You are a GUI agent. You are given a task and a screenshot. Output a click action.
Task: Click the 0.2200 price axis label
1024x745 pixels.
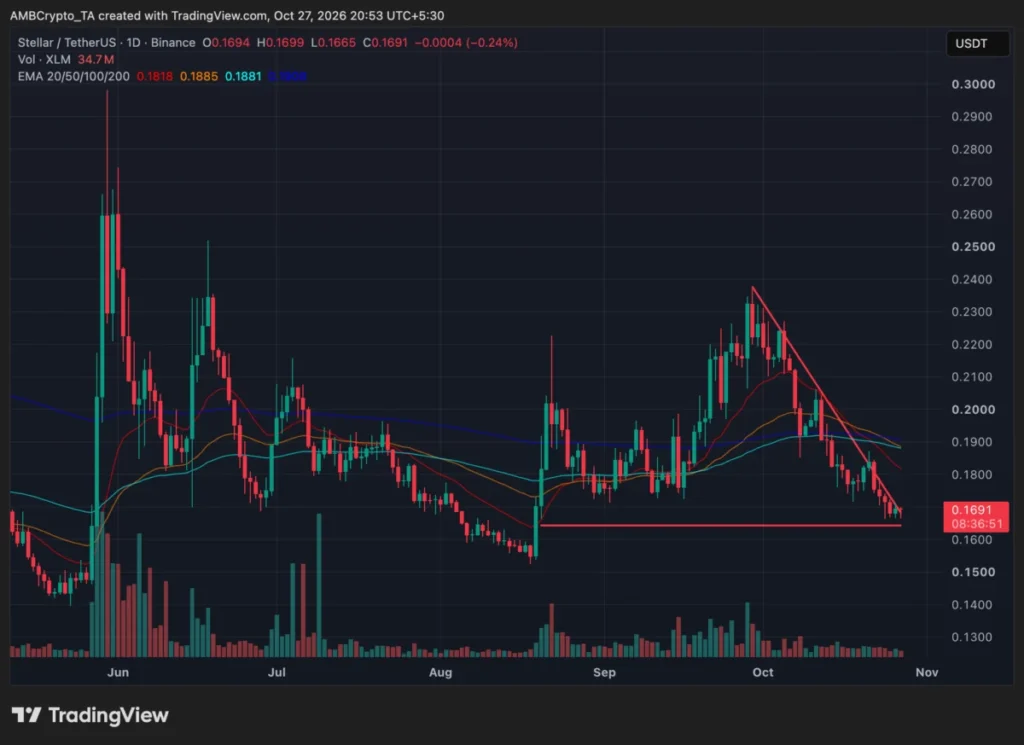click(972, 344)
